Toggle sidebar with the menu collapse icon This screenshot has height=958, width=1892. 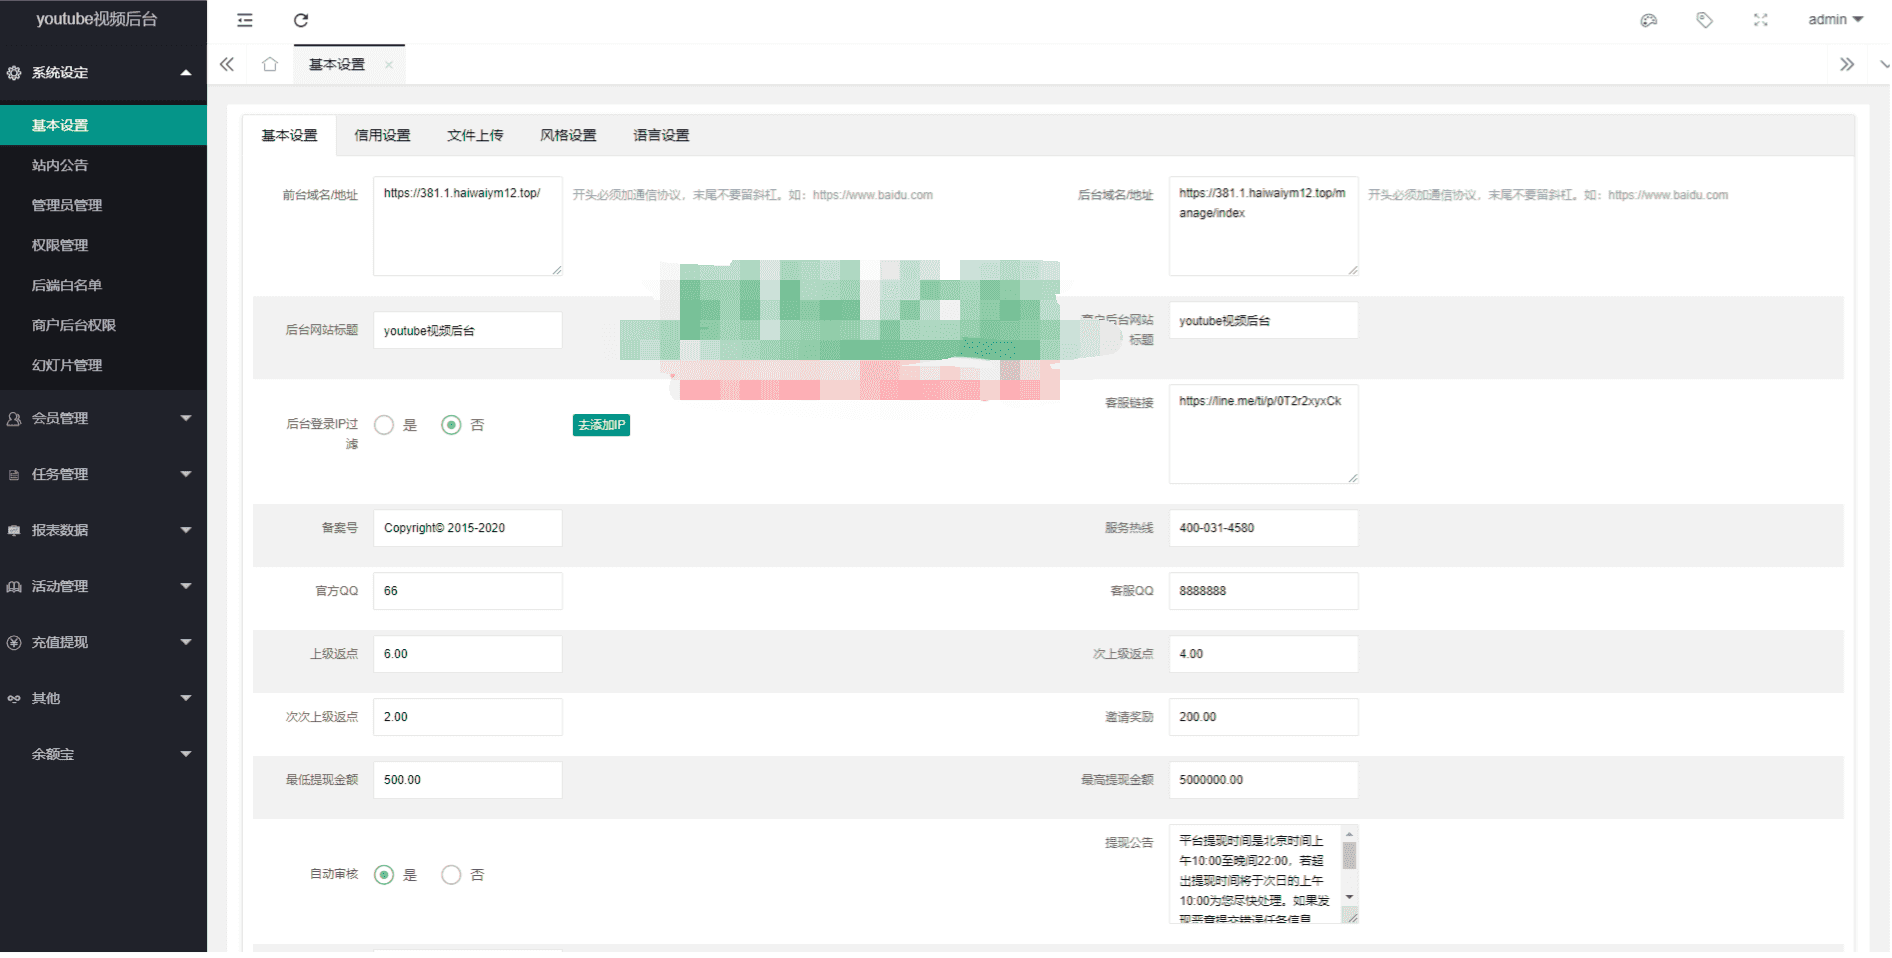[245, 20]
